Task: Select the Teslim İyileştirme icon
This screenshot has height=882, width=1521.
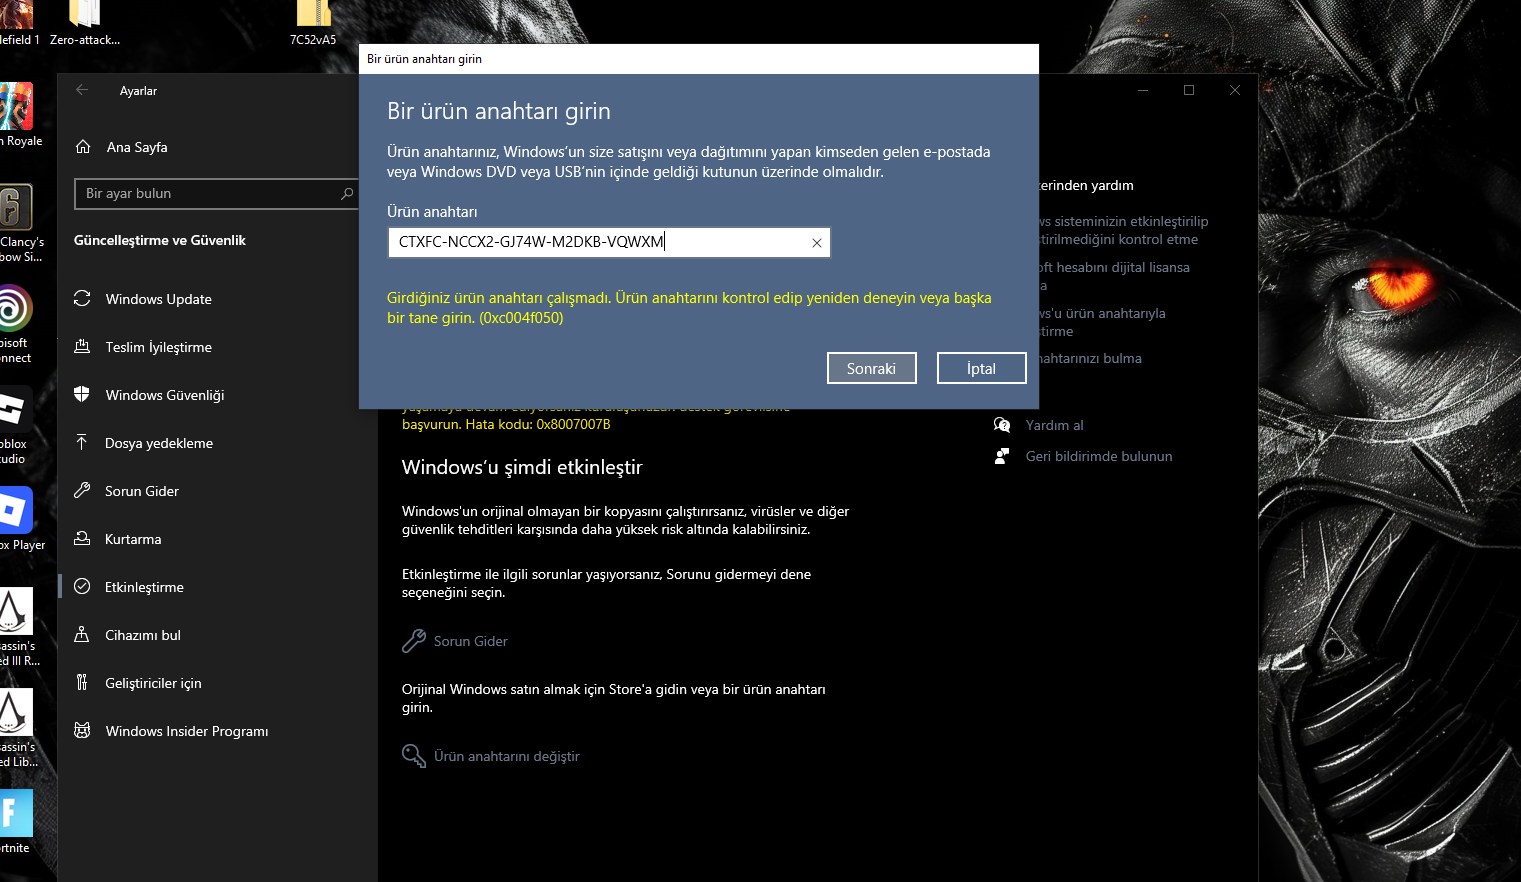Action: click(x=82, y=346)
